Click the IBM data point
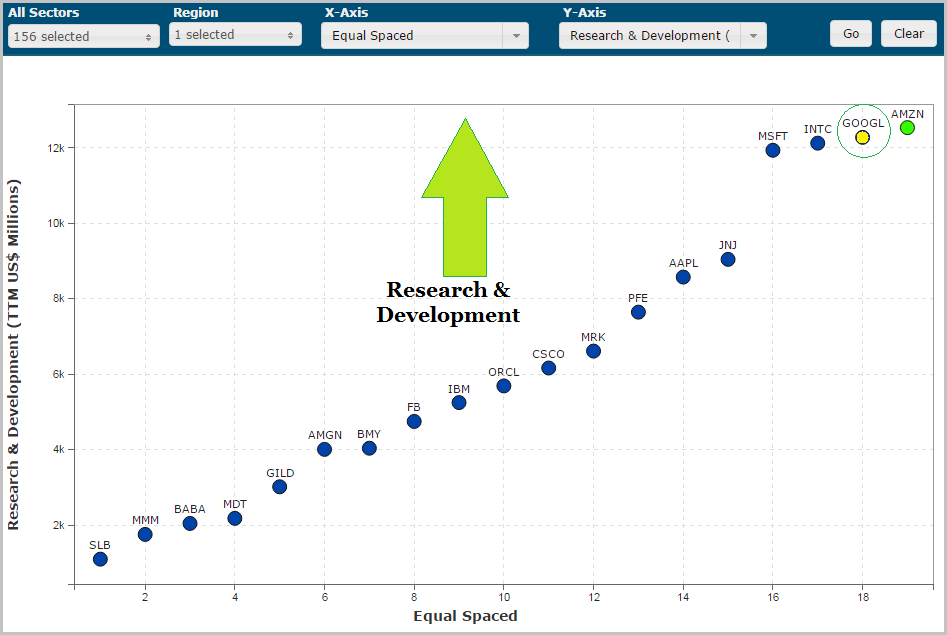 [459, 403]
